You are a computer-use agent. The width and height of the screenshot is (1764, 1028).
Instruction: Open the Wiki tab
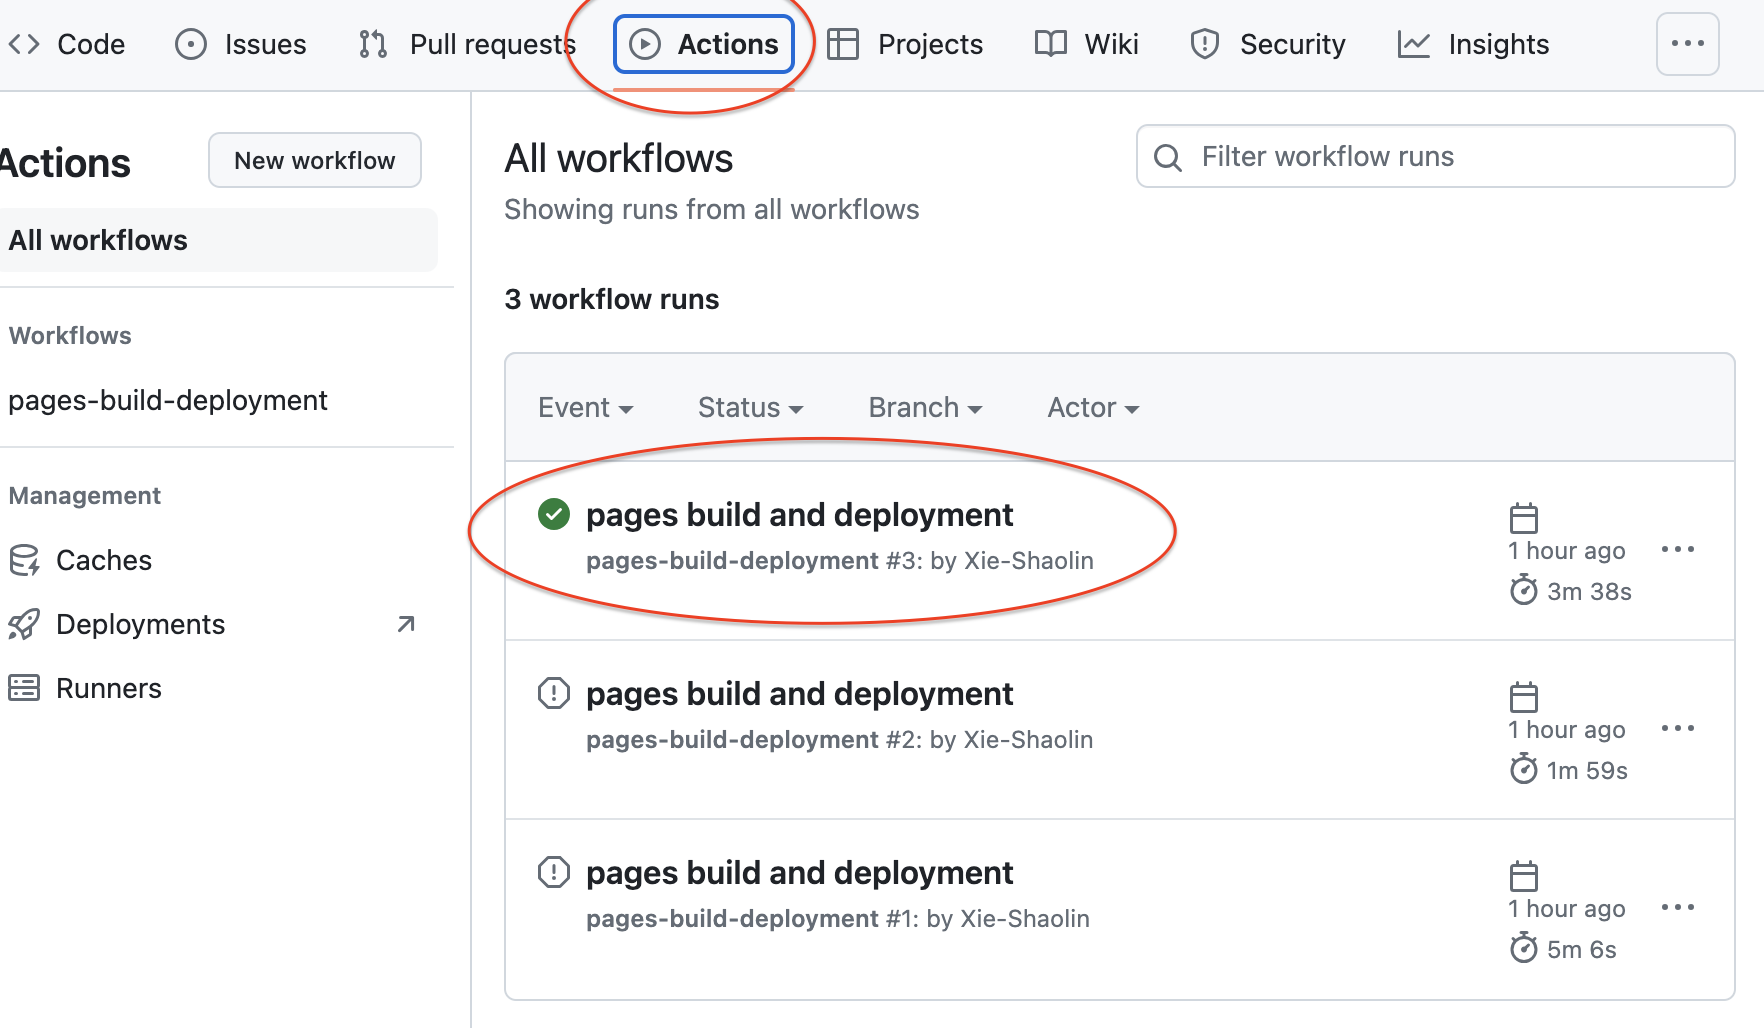(1087, 44)
